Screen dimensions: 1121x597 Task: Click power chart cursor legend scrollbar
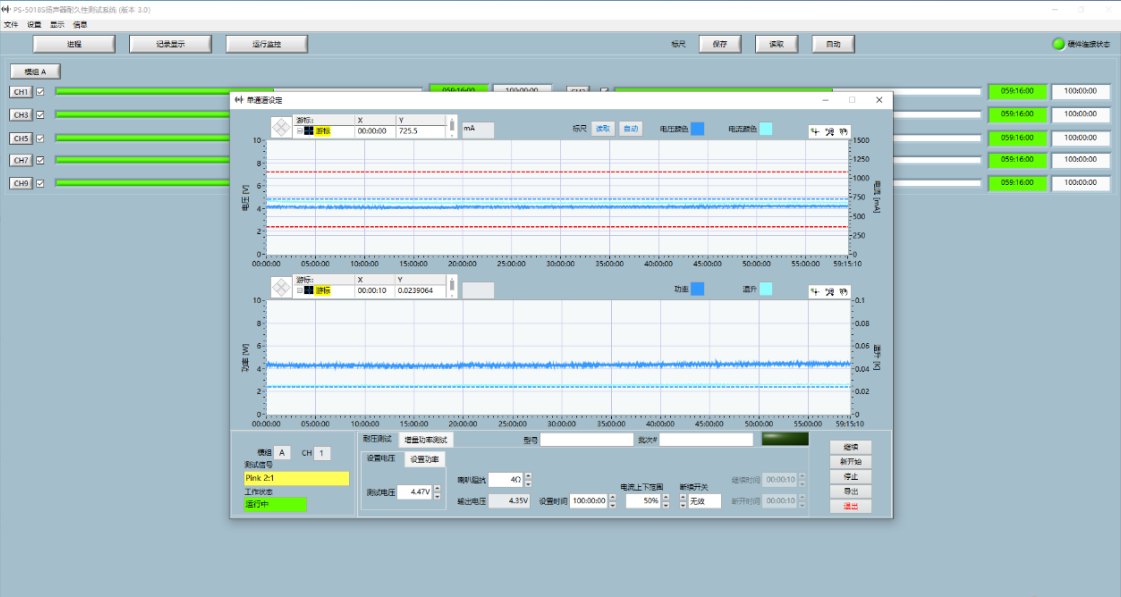[452, 287]
